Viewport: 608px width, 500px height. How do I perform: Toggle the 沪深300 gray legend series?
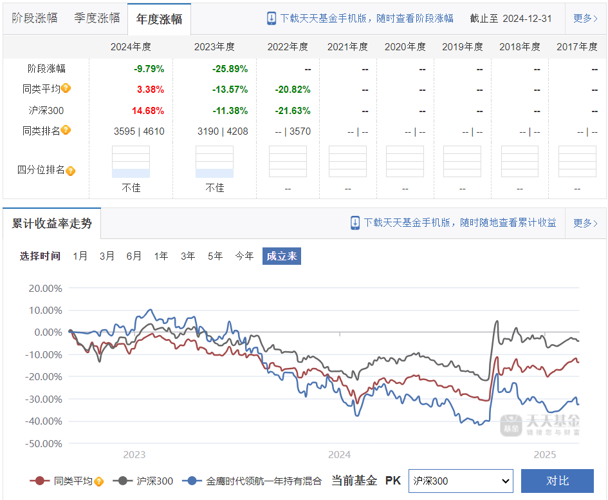[x=143, y=481]
